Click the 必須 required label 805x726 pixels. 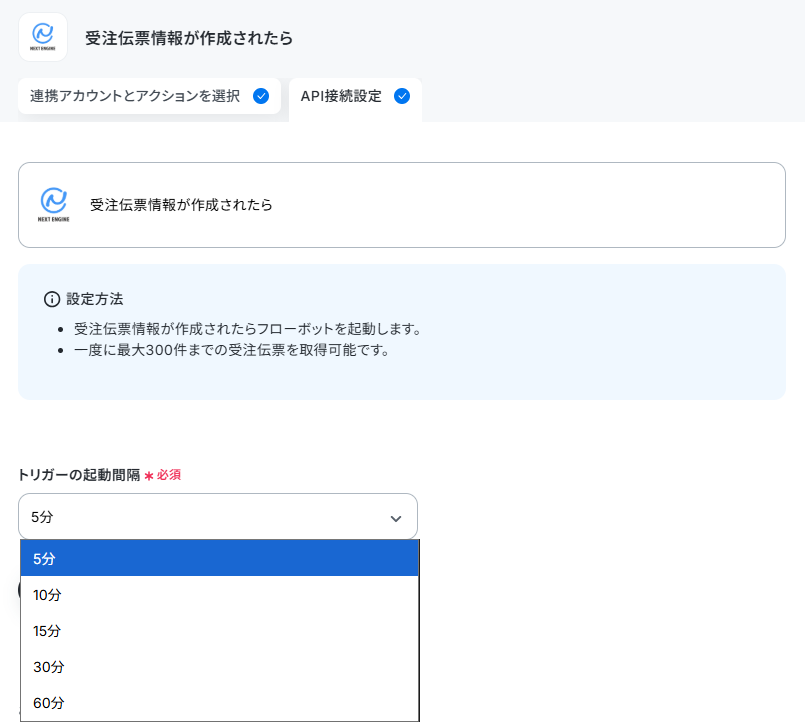(x=169, y=475)
